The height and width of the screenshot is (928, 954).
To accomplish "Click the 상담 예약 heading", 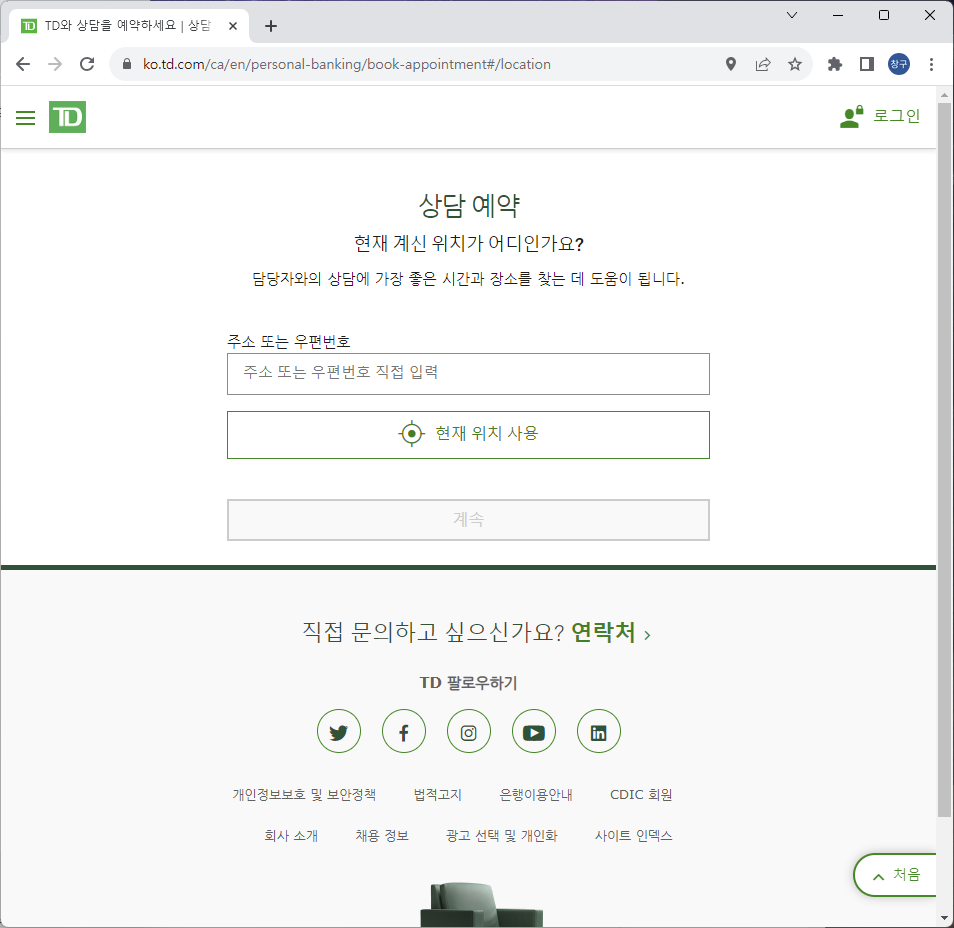I will pos(468,206).
